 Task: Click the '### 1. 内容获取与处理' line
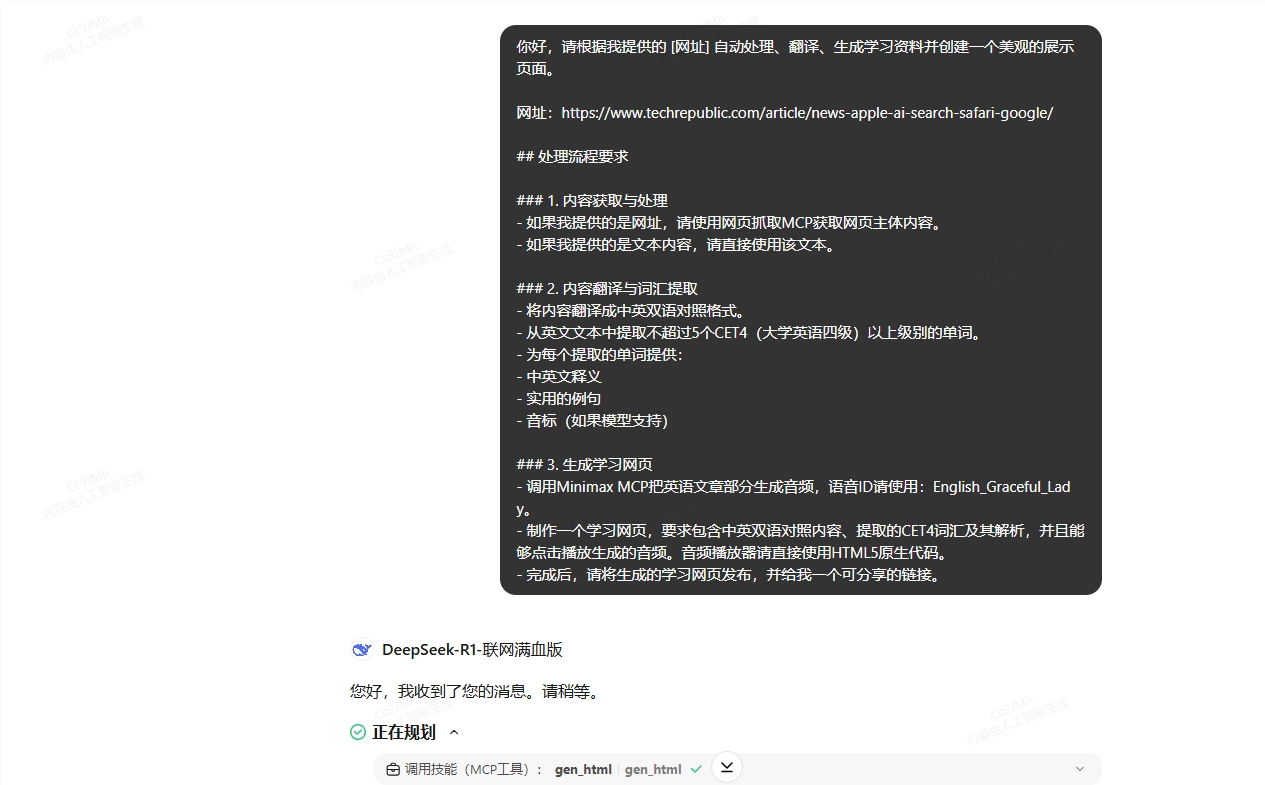592,201
